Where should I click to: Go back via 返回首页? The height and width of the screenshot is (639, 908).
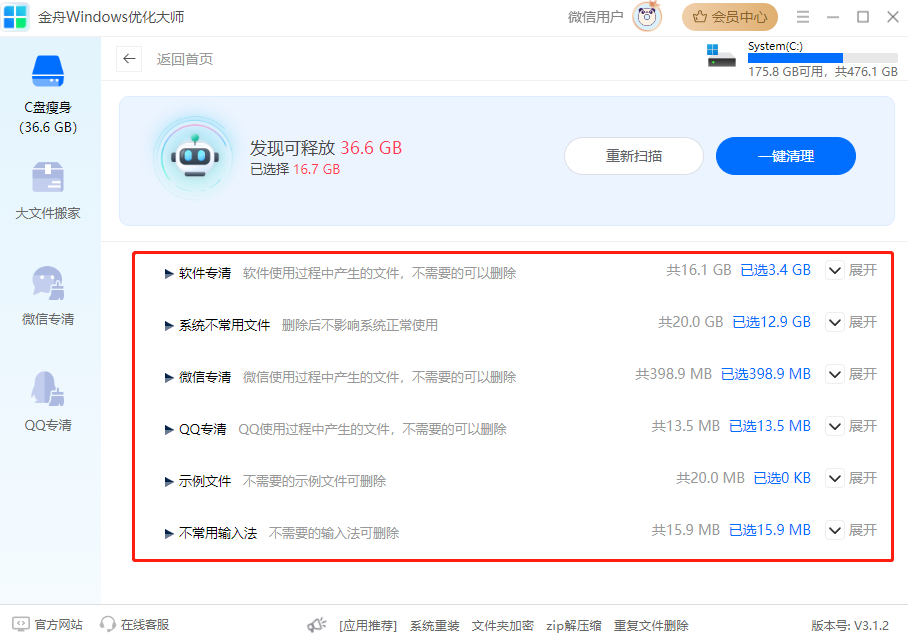coord(185,59)
